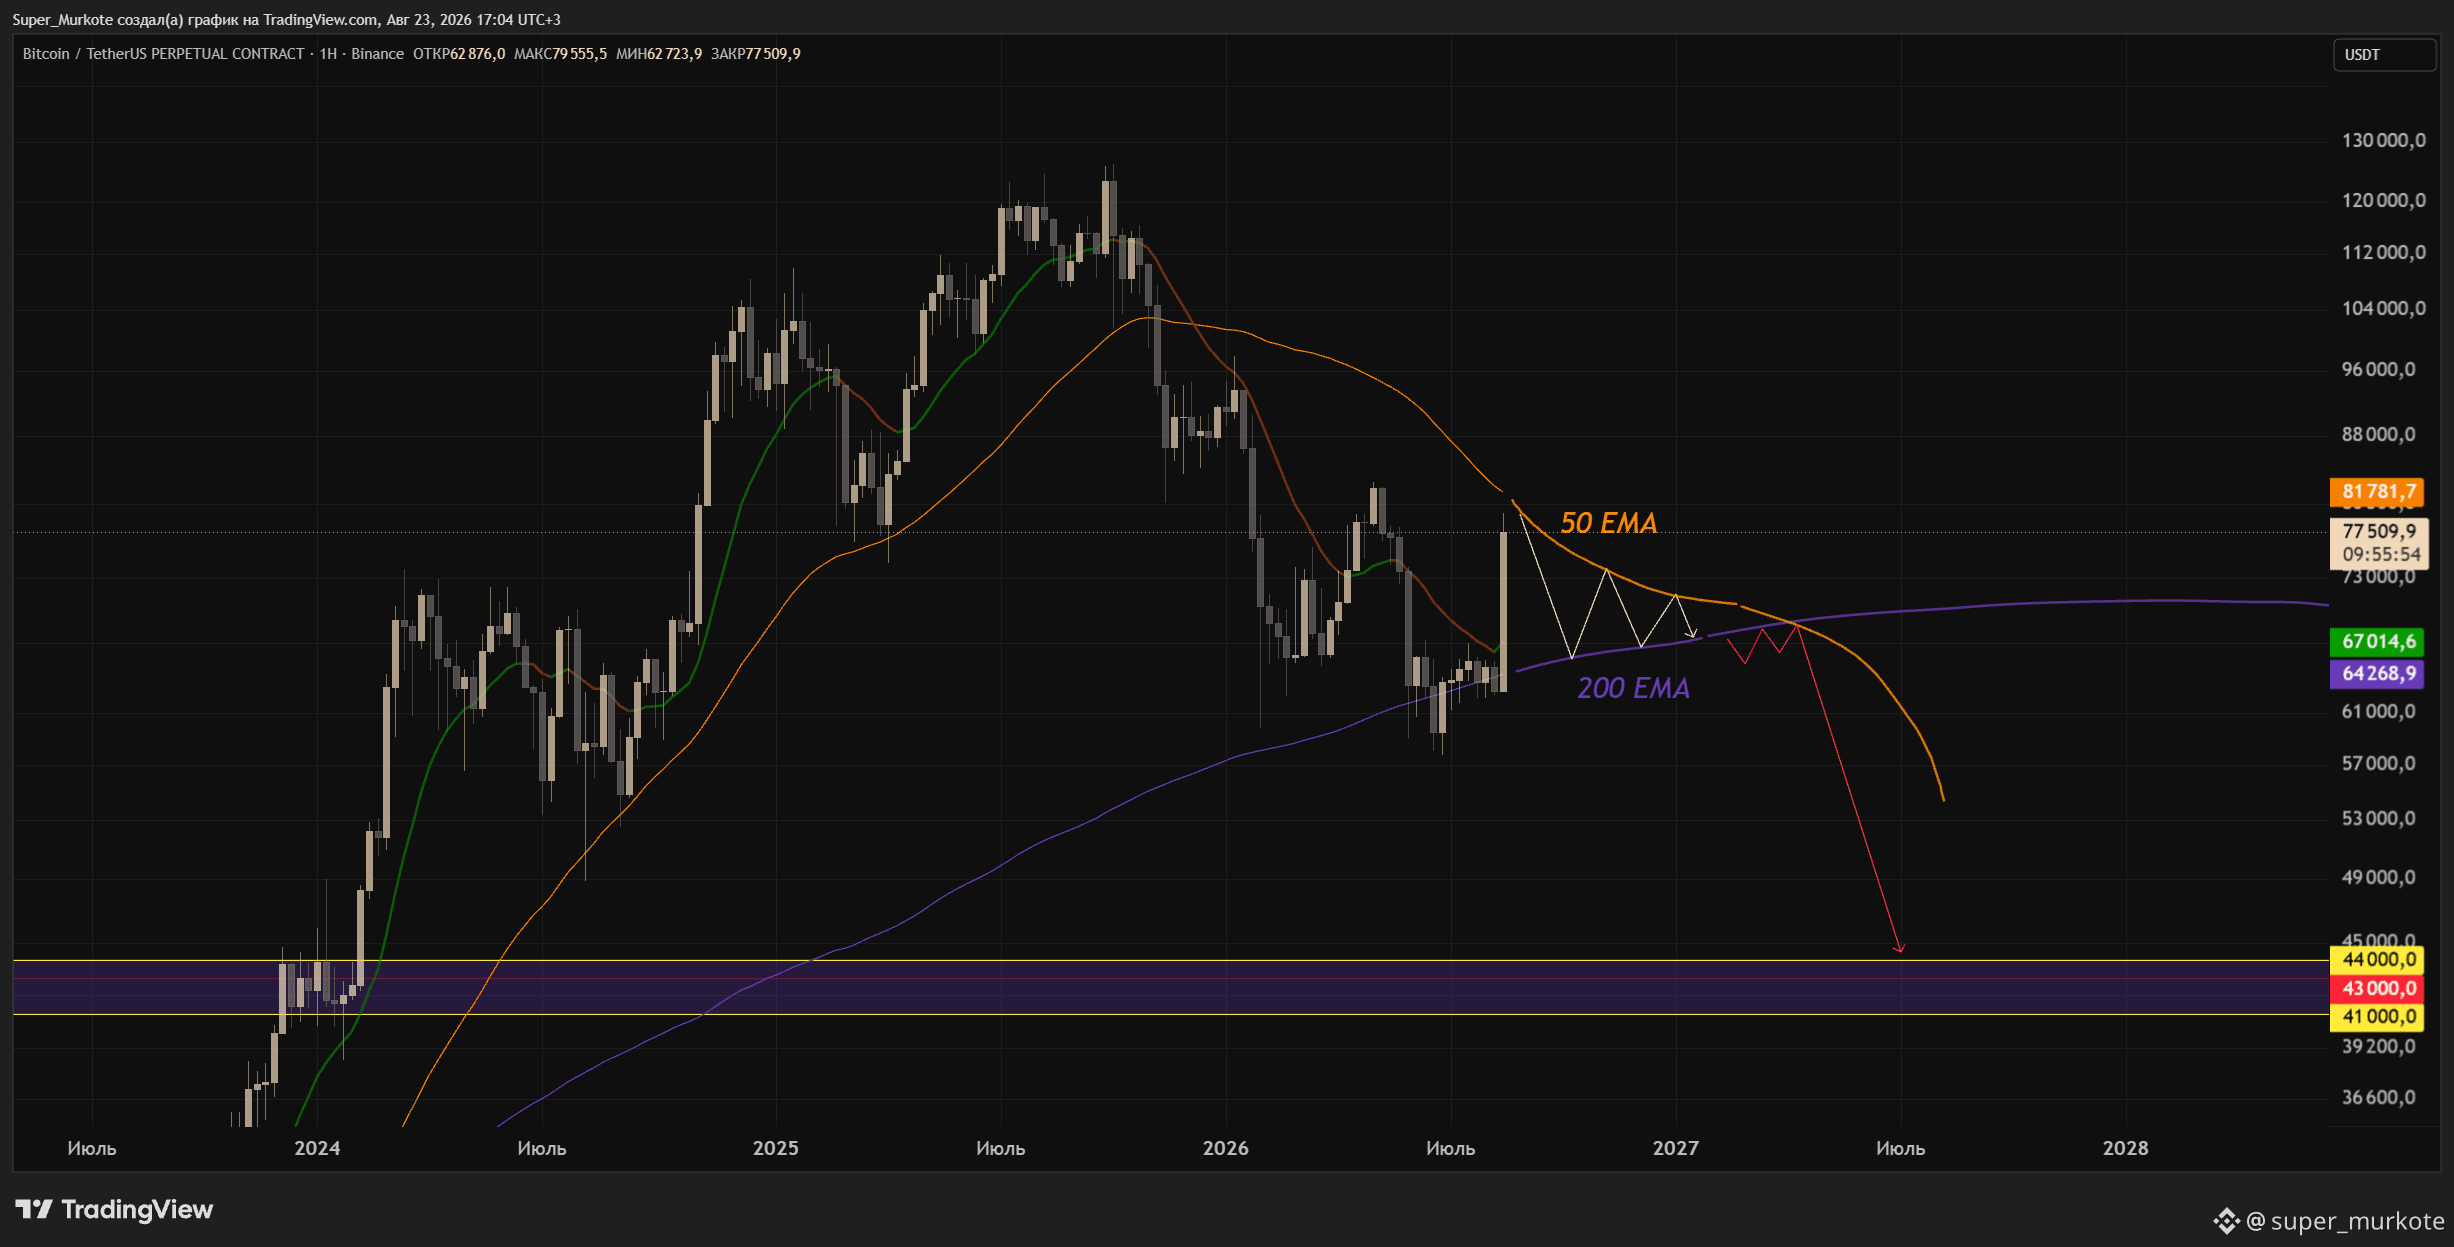Select the yellow 44 000,0 level tag

click(x=2377, y=959)
